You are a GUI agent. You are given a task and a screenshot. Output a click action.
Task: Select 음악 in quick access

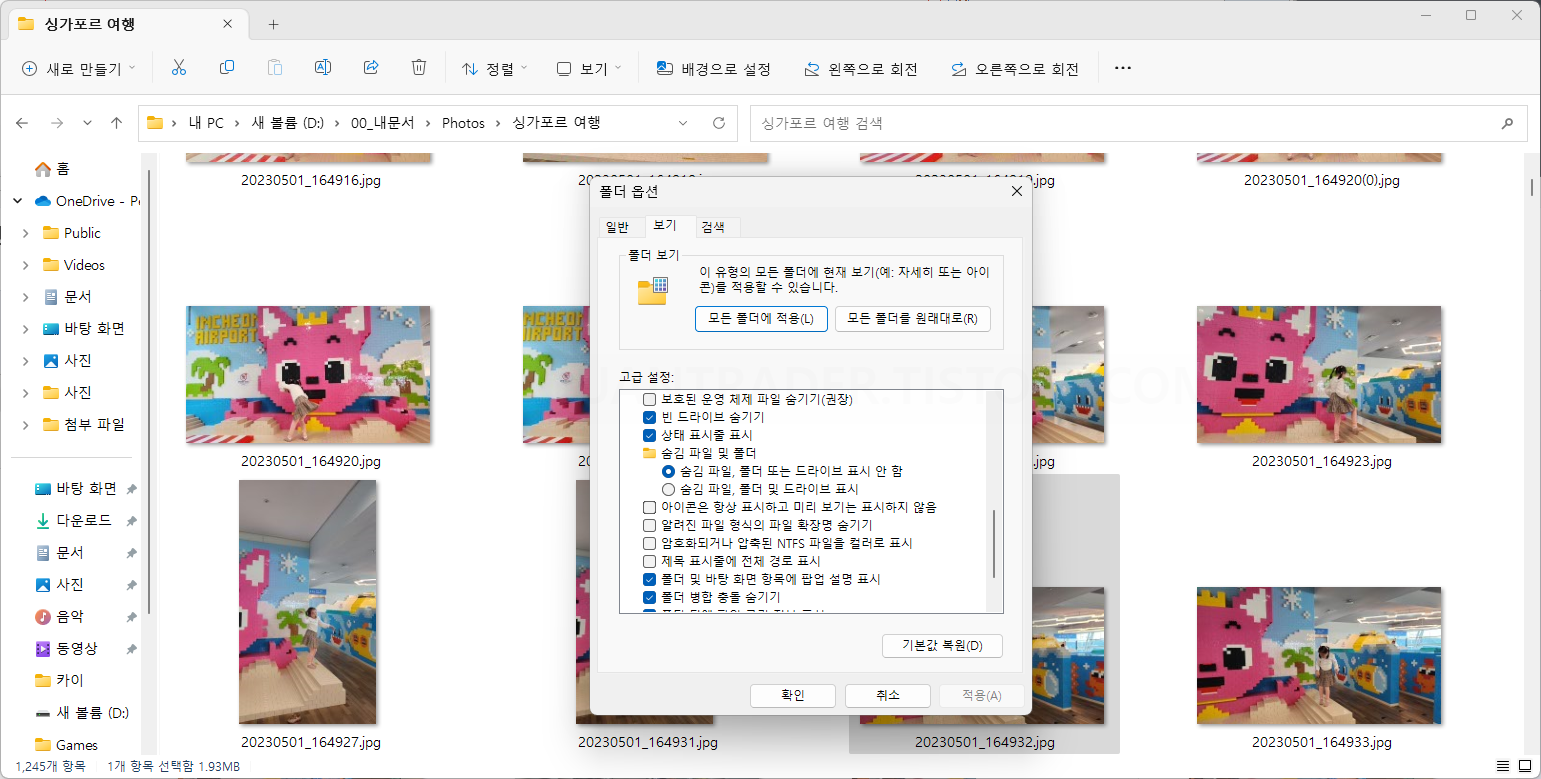(x=62, y=616)
